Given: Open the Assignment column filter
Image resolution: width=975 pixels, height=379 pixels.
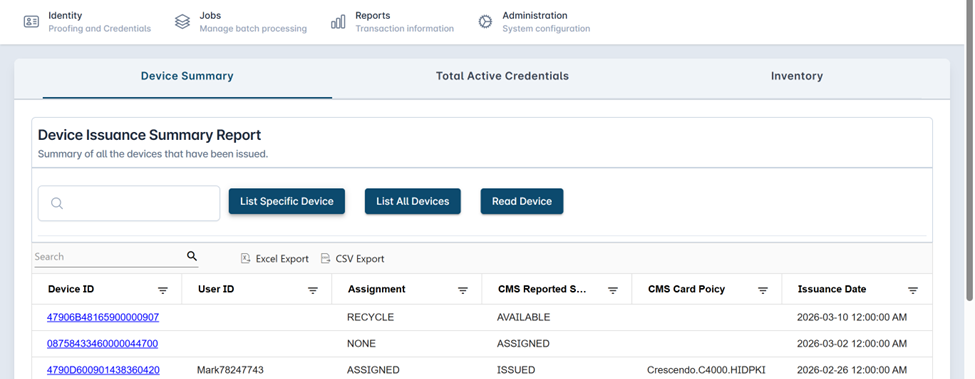Looking at the screenshot, I should tap(463, 290).
